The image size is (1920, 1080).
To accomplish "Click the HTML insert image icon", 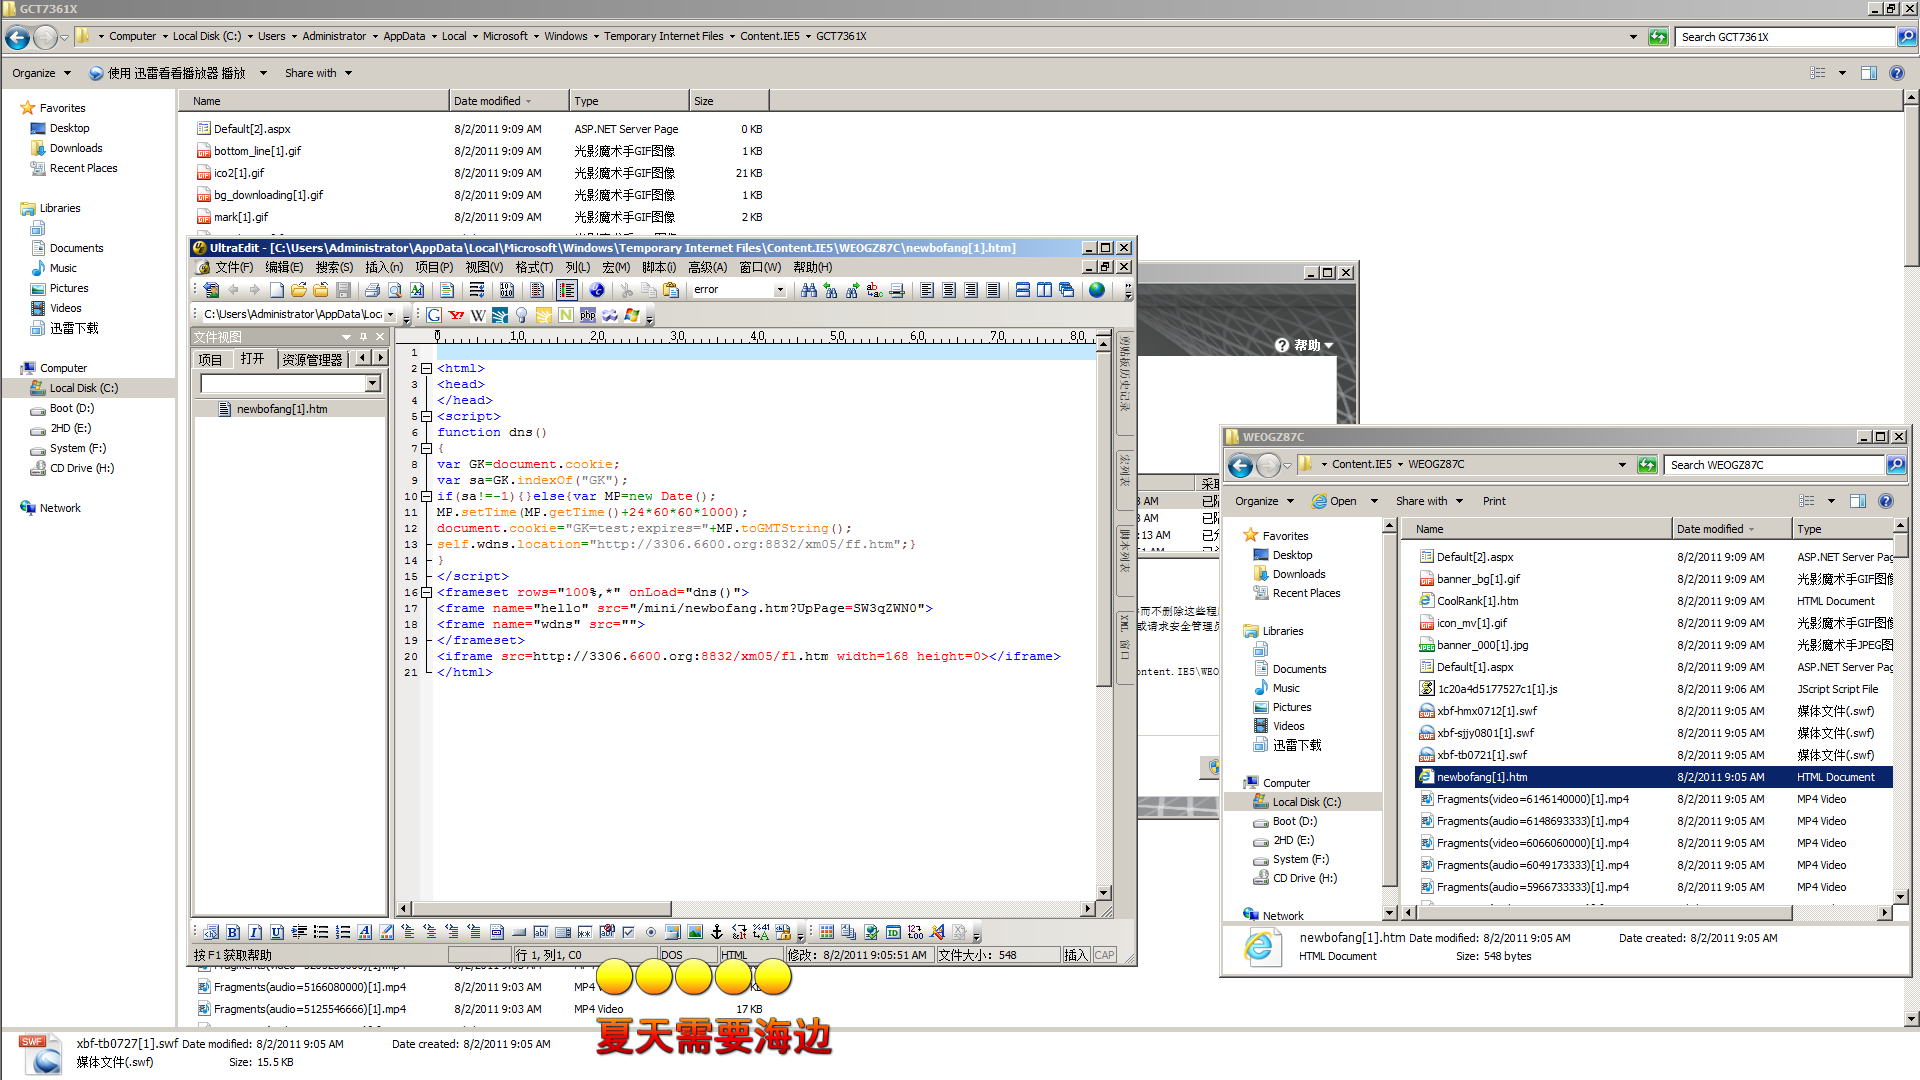I will point(695,932).
